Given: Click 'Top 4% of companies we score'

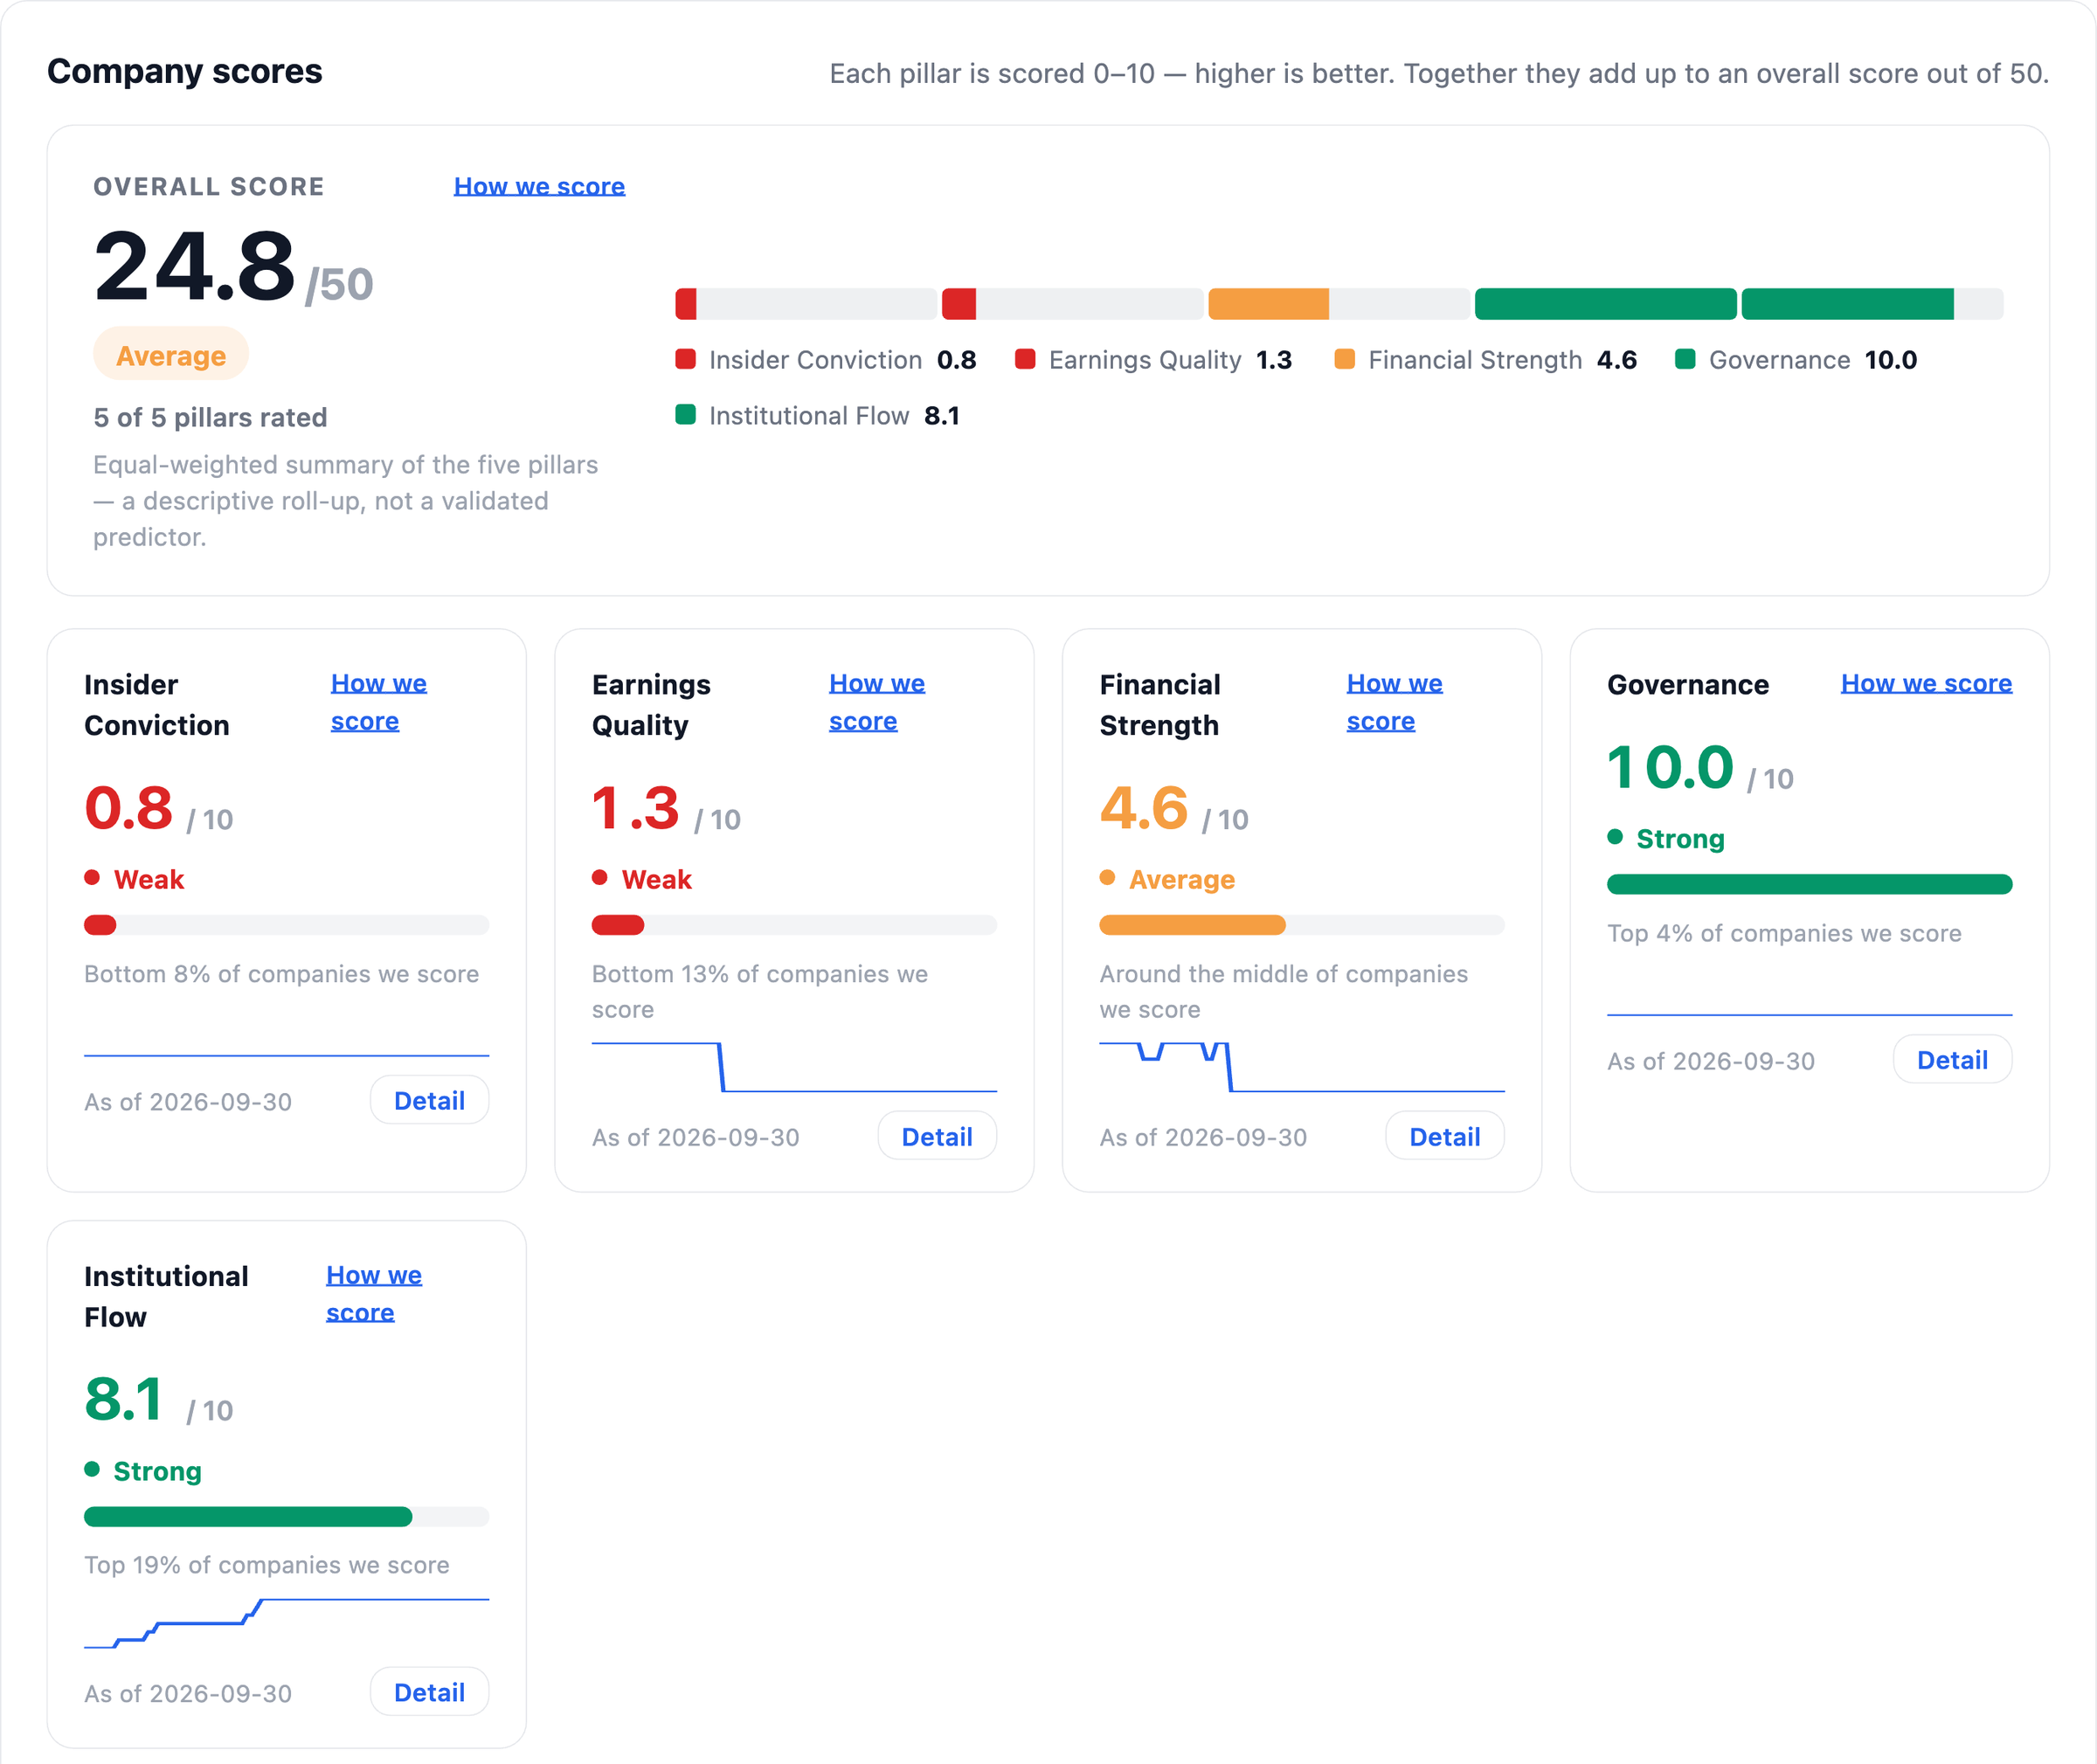Looking at the screenshot, I should tap(1784, 933).
